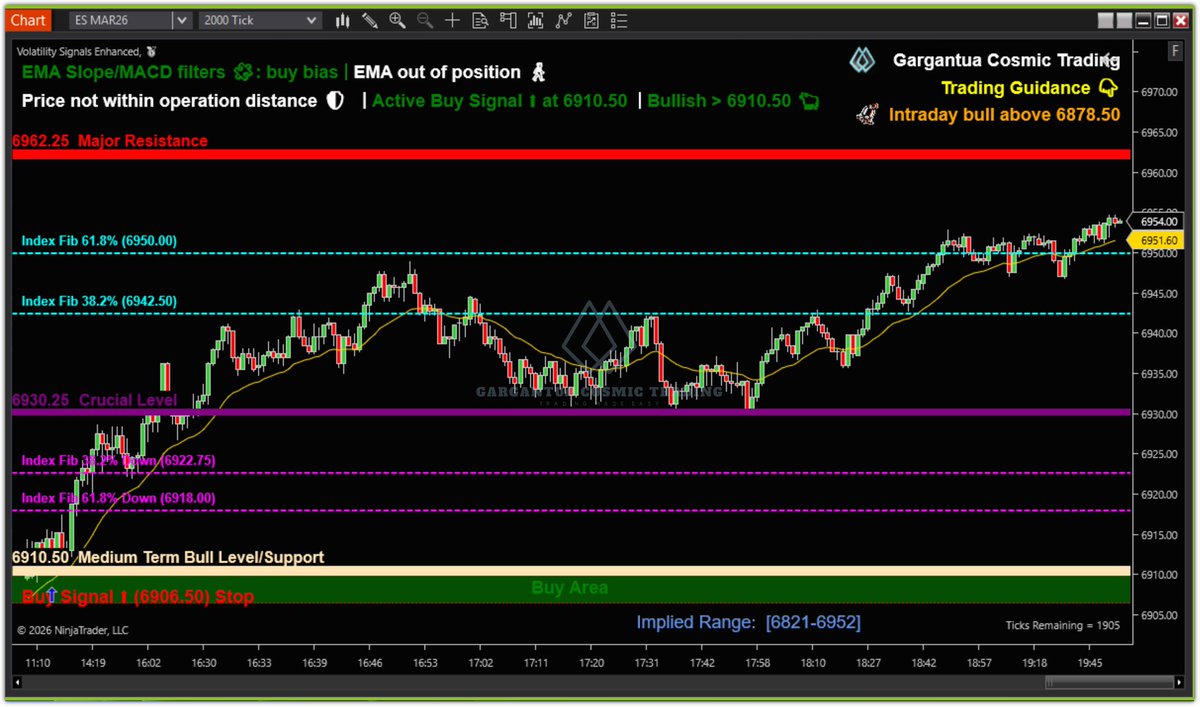The width and height of the screenshot is (1200, 707).
Task: Click the Index Fib 61.8% (6950.00) label
Action: tap(99, 241)
